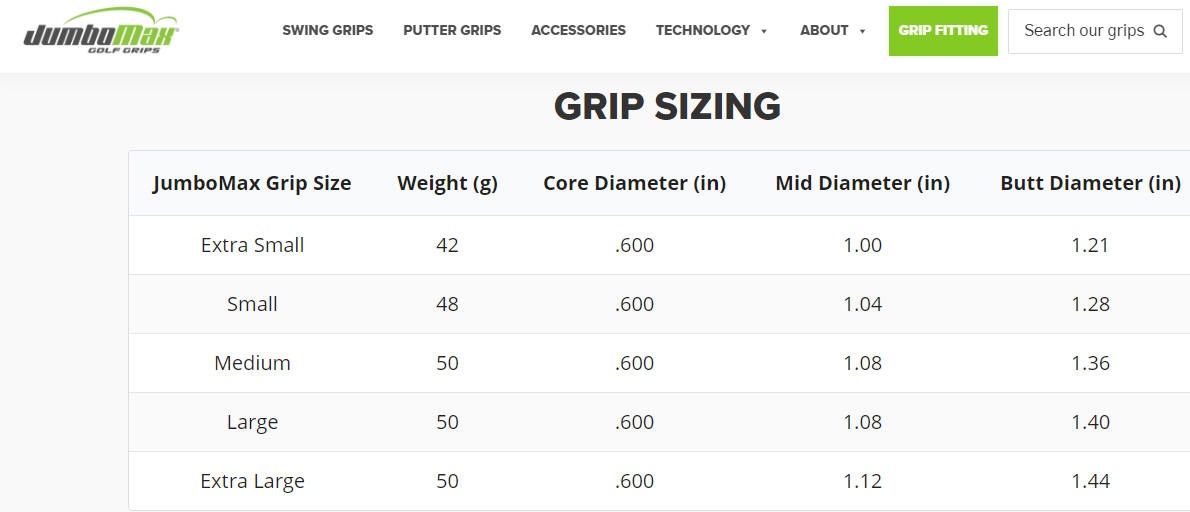1190x512 pixels.
Task: Focus the Search our grips field
Action: (1095, 31)
